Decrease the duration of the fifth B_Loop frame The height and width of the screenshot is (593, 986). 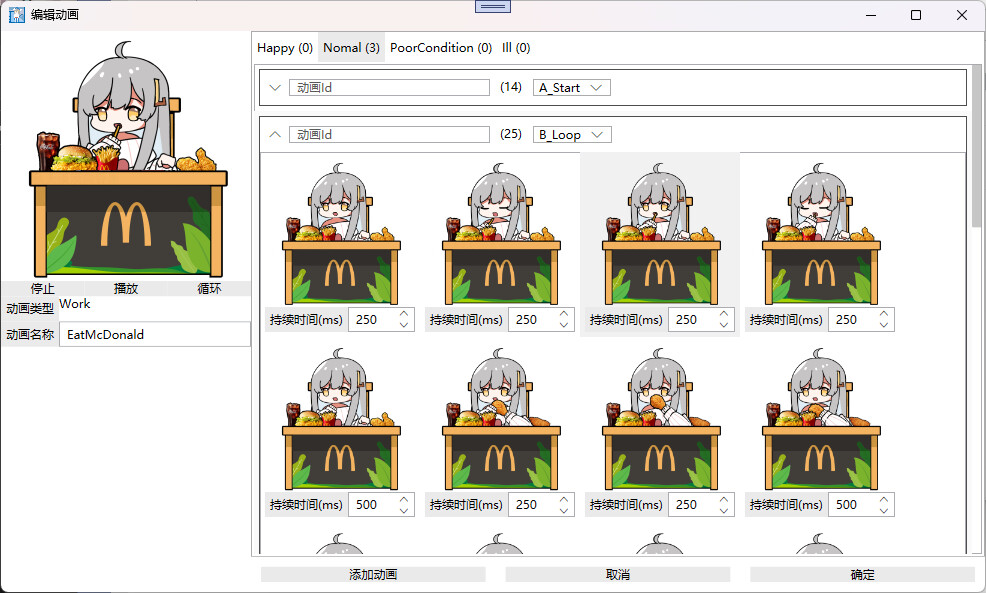(404, 511)
